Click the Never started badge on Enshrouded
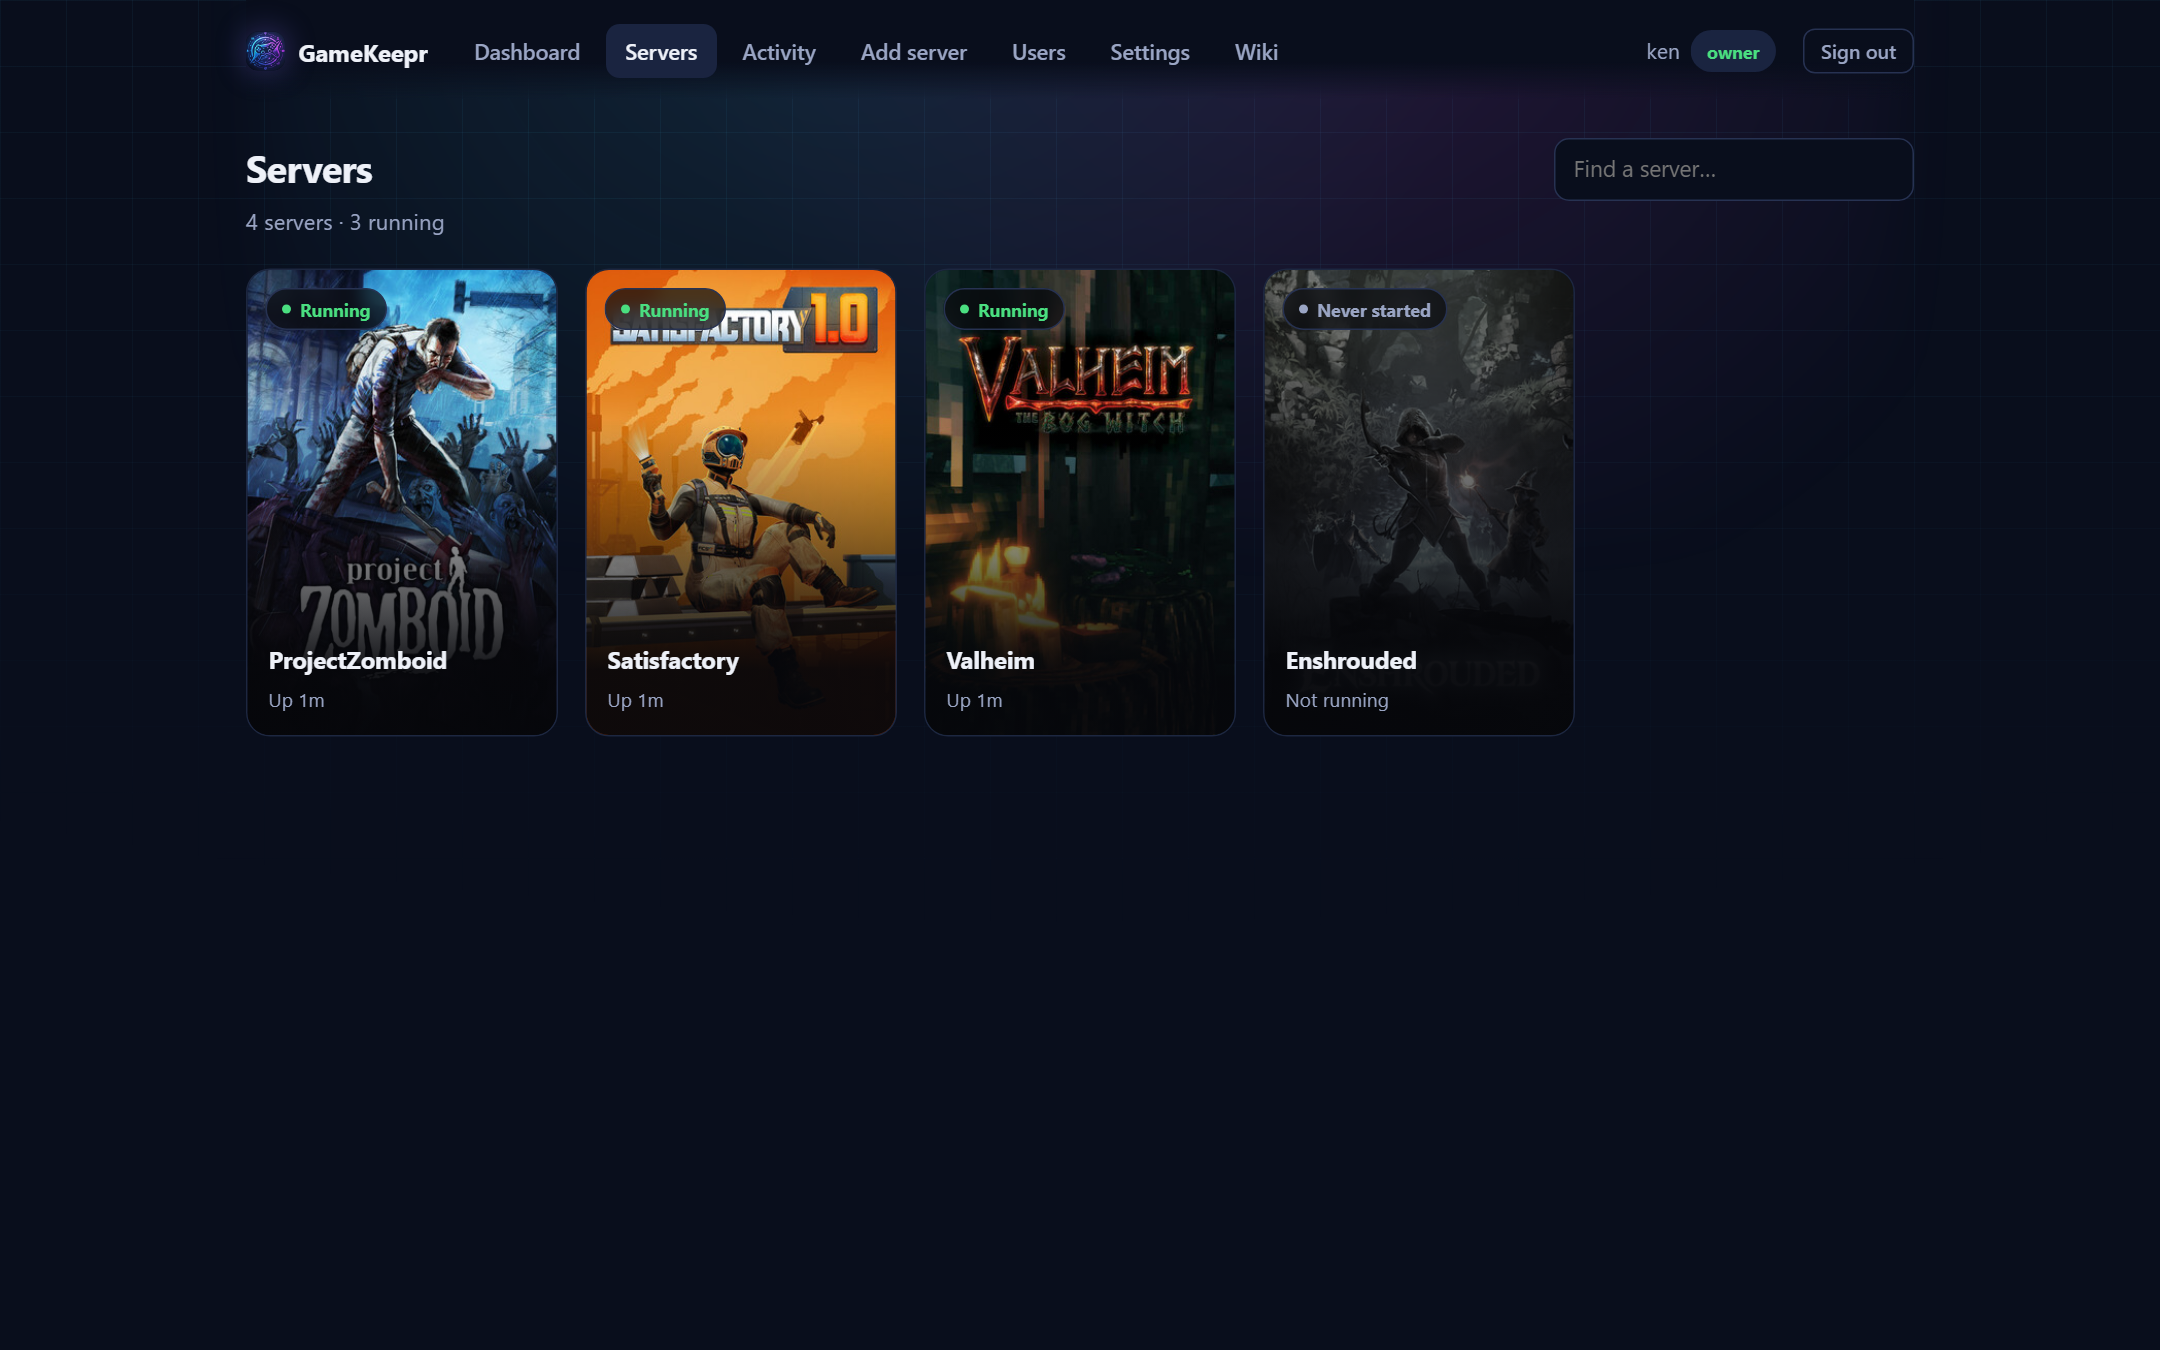This screenshot has height=1350, width=2160. [x=1365, y=310]
